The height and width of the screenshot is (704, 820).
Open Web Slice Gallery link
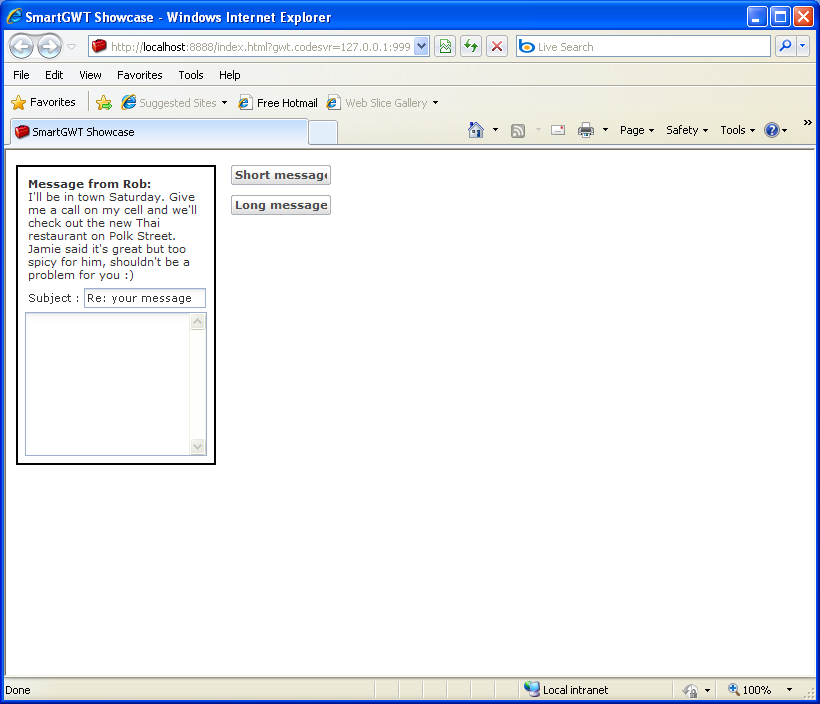point(377,103)
